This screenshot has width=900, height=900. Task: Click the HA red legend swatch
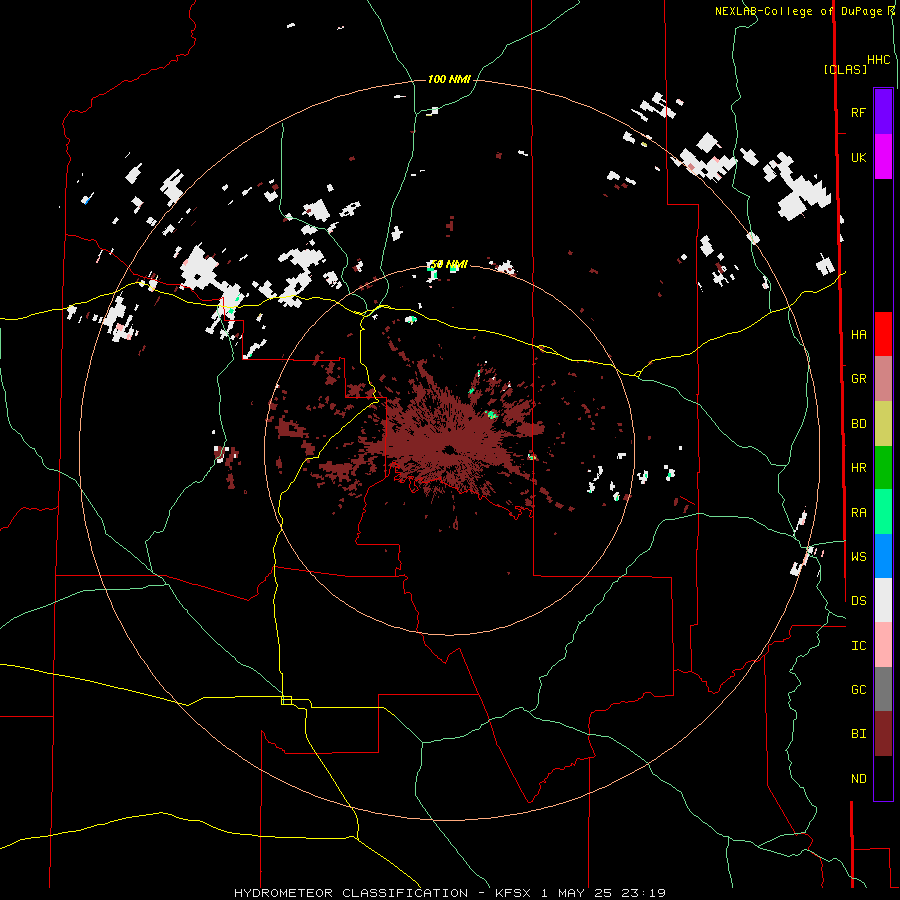[883, 334]
